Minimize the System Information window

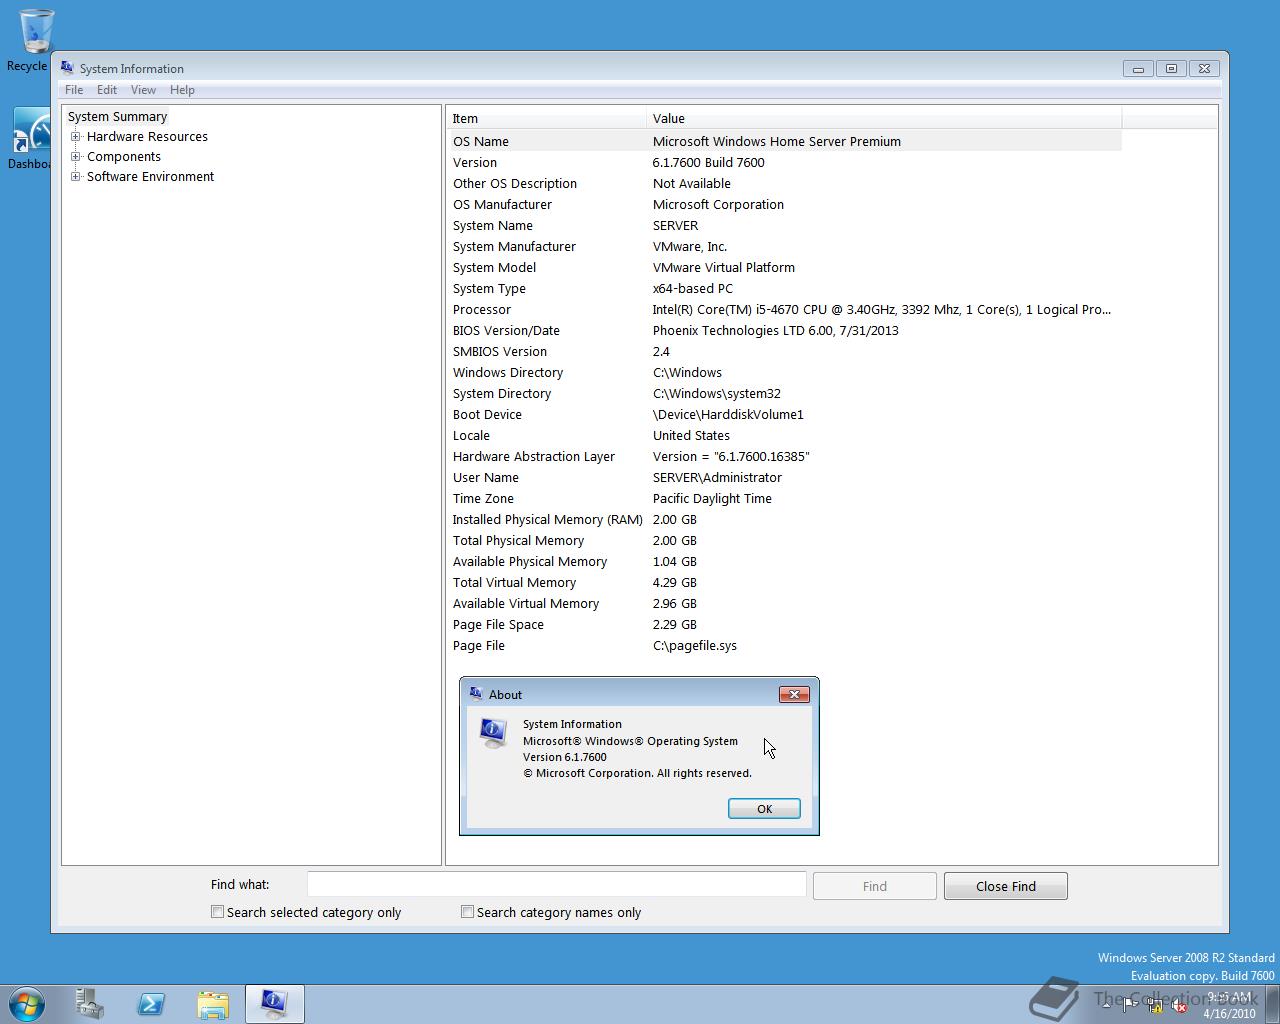click(x=1138, y=68)
